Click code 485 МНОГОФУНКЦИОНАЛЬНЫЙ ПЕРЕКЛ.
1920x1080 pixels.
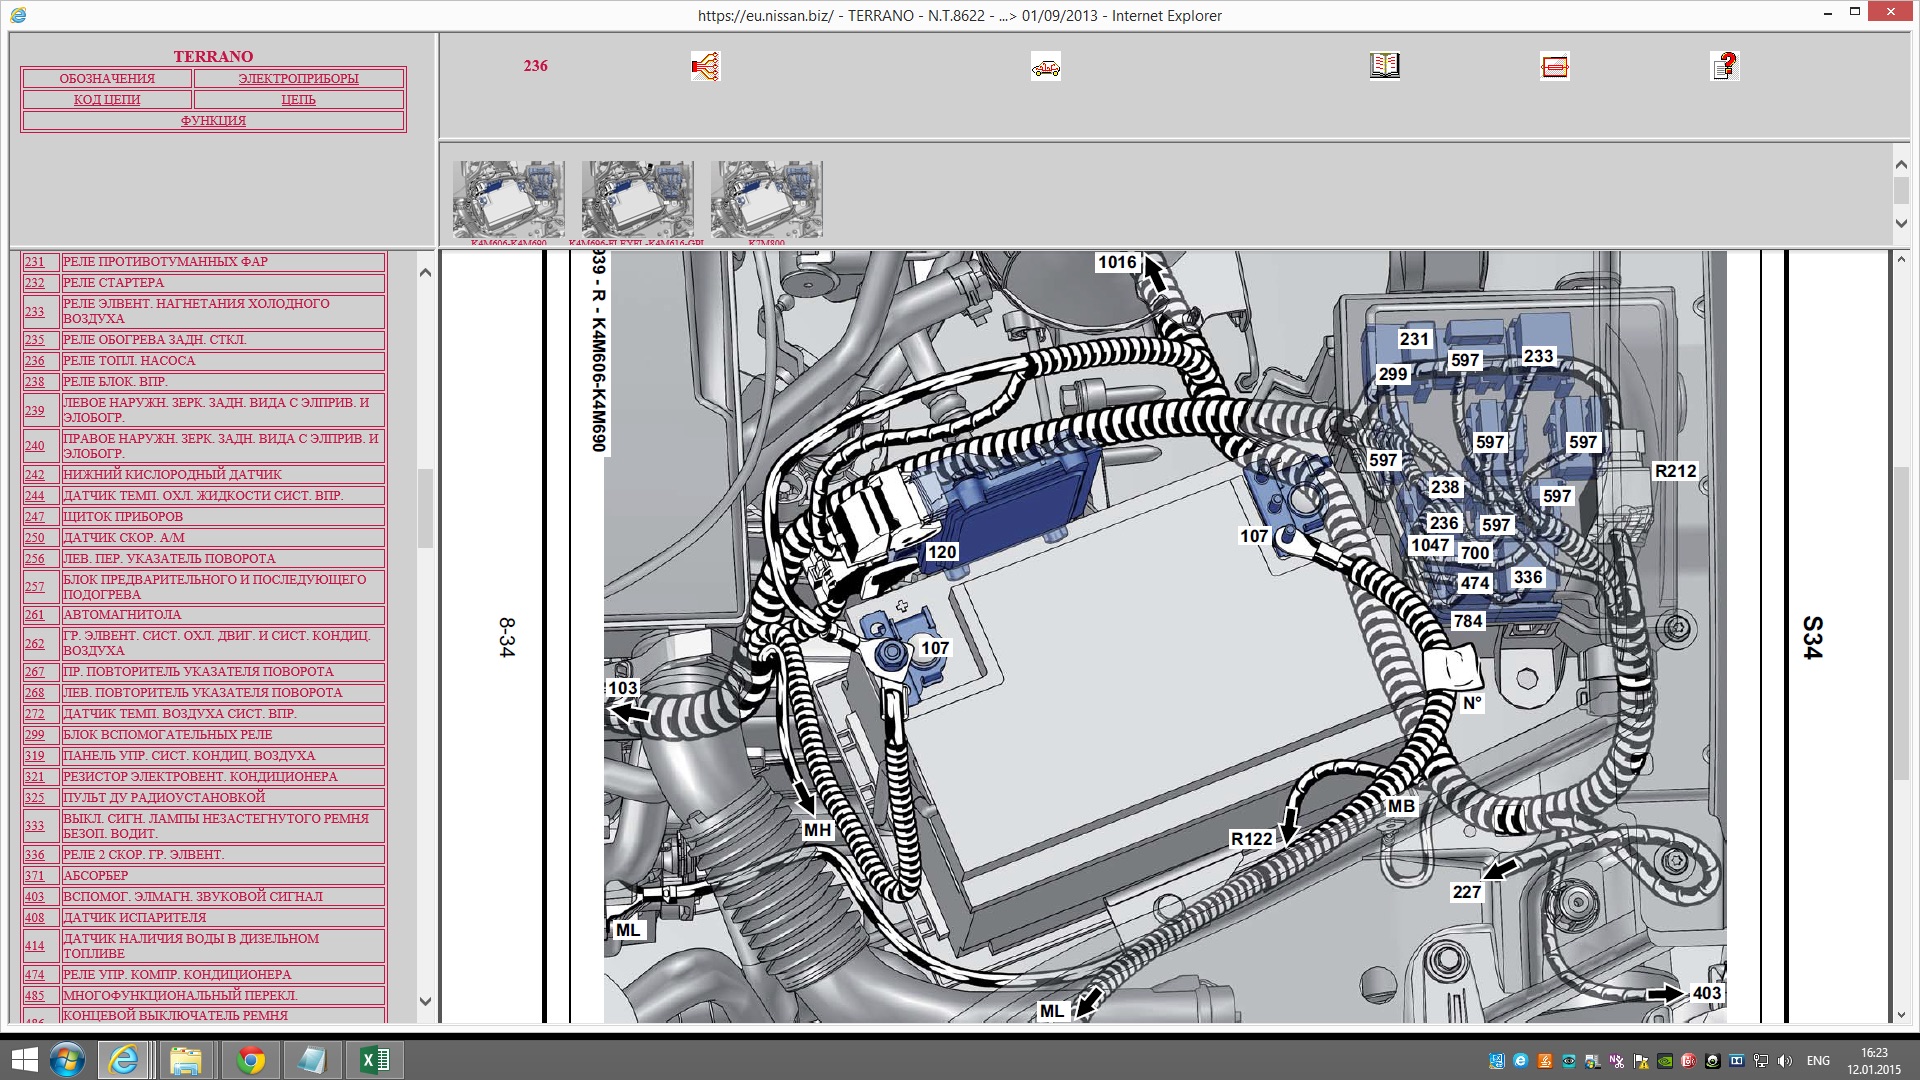click(x=35, y=996)
